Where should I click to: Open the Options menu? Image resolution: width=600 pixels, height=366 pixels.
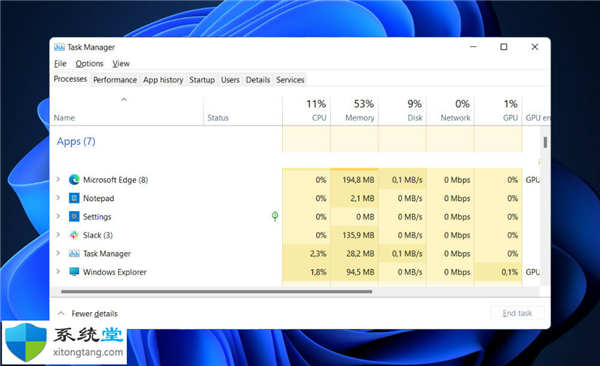[89, 64]
